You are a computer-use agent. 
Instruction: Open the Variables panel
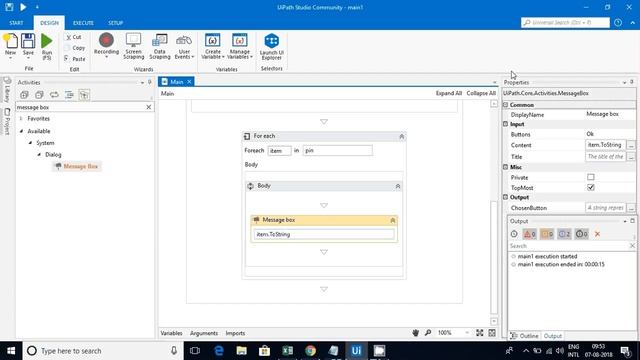pos(171,333)
